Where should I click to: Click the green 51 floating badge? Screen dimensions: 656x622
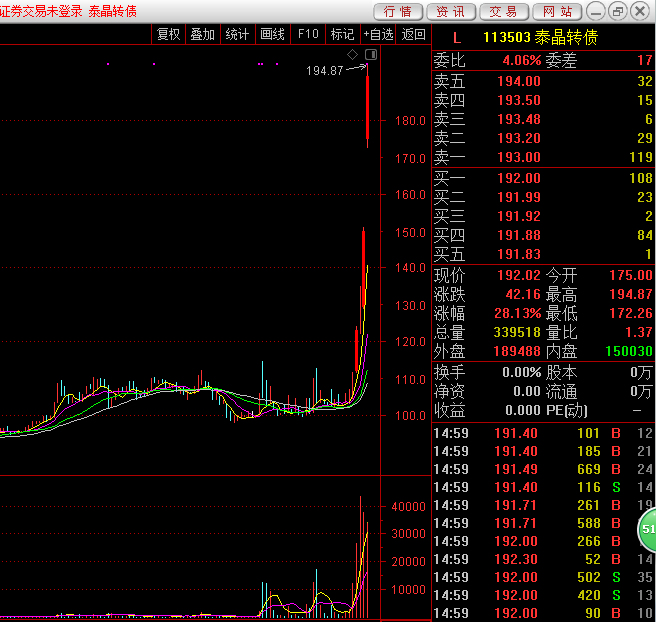point(648,529)
